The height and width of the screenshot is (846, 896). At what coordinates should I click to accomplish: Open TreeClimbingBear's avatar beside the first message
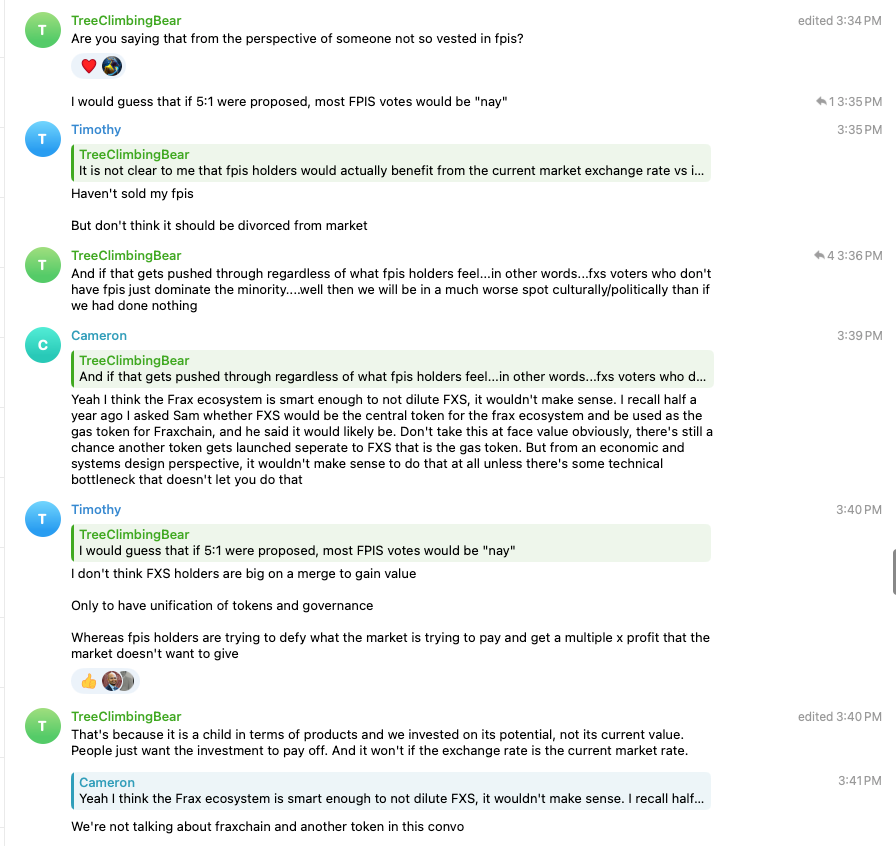(41, 30)
